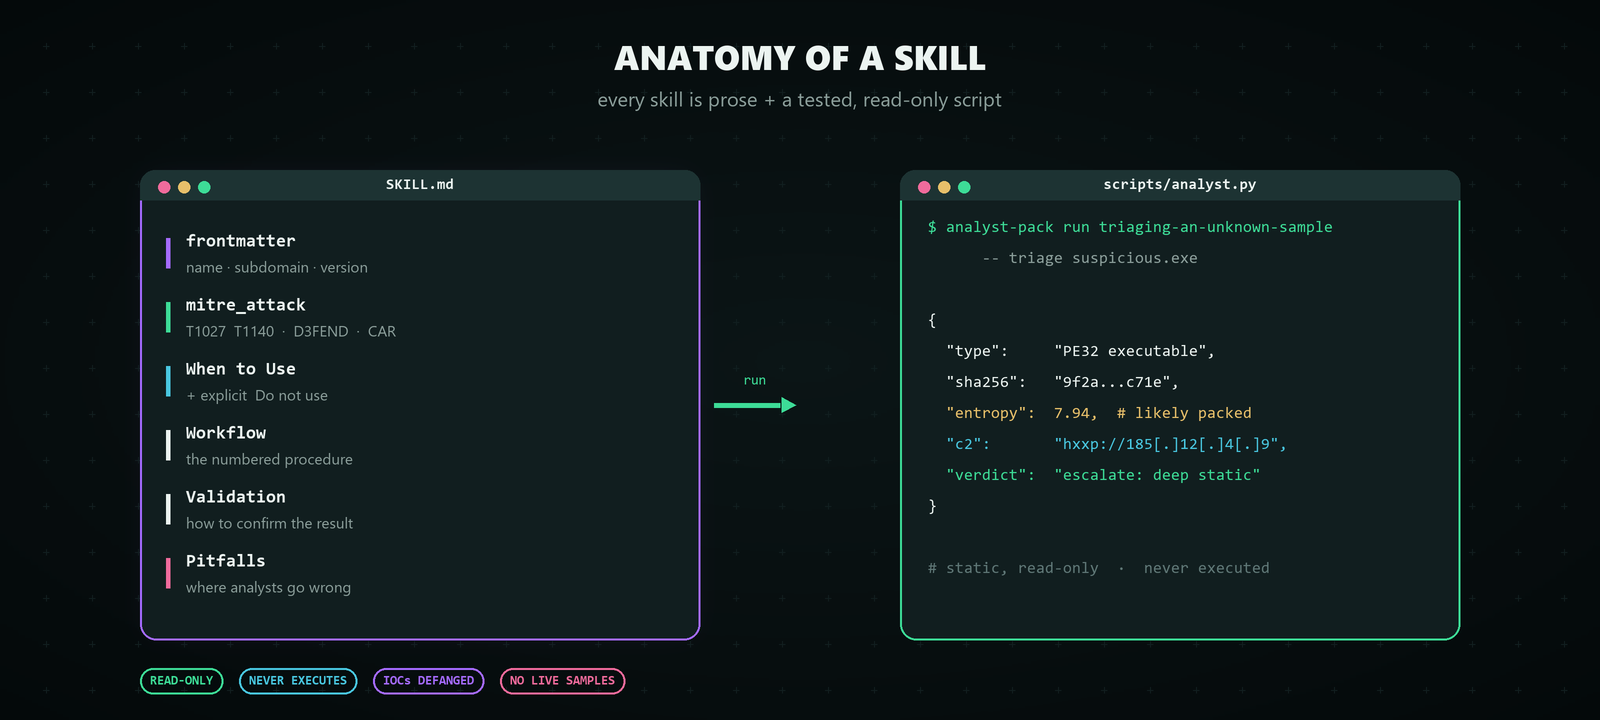Click the 'ANATOMY OF A SKILL' title
Image resolution: width=1600 pixels, height=720 pixels.
pos(800,59)
